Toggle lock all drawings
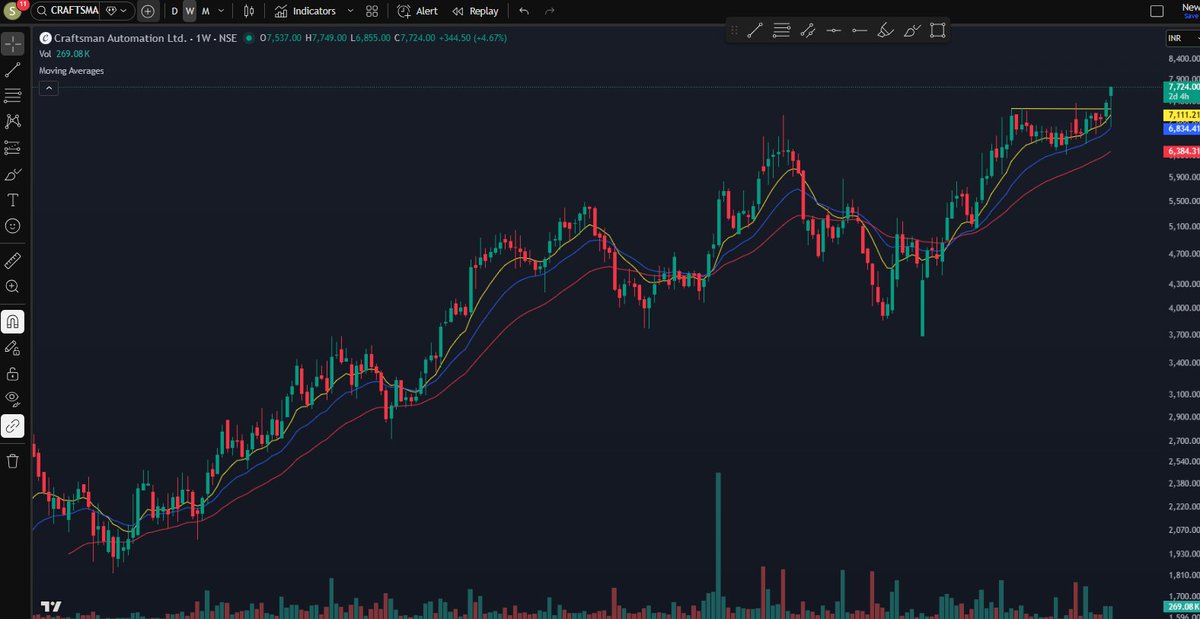This screenshot has width=1200, height=619. point(12,374)
